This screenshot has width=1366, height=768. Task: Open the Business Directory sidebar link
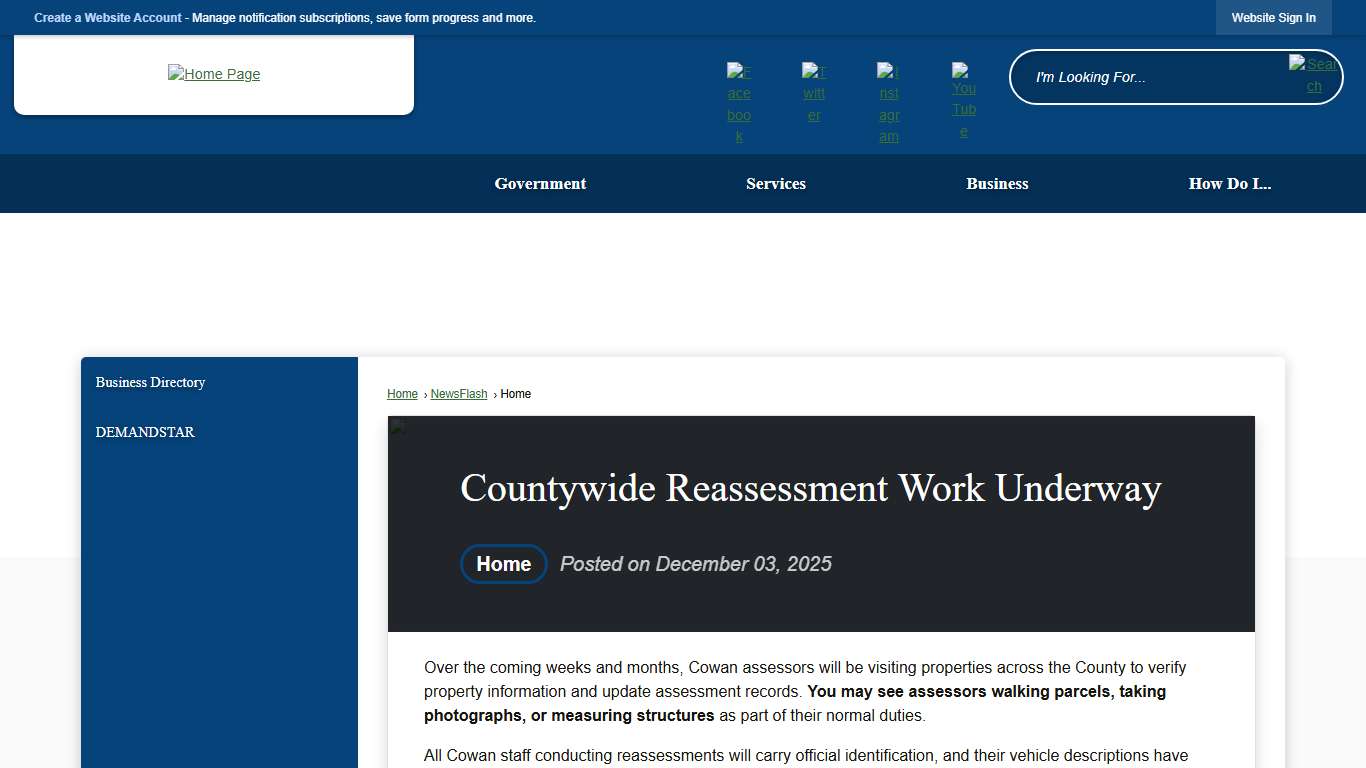[150, 382]
